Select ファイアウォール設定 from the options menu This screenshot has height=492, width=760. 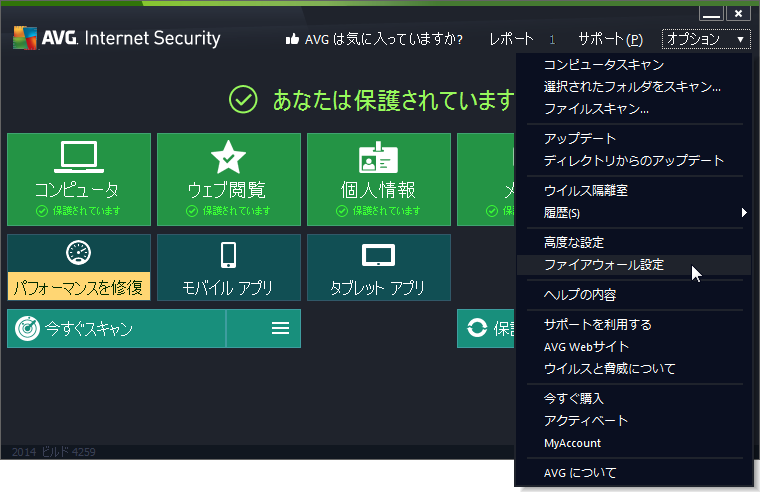603,265
